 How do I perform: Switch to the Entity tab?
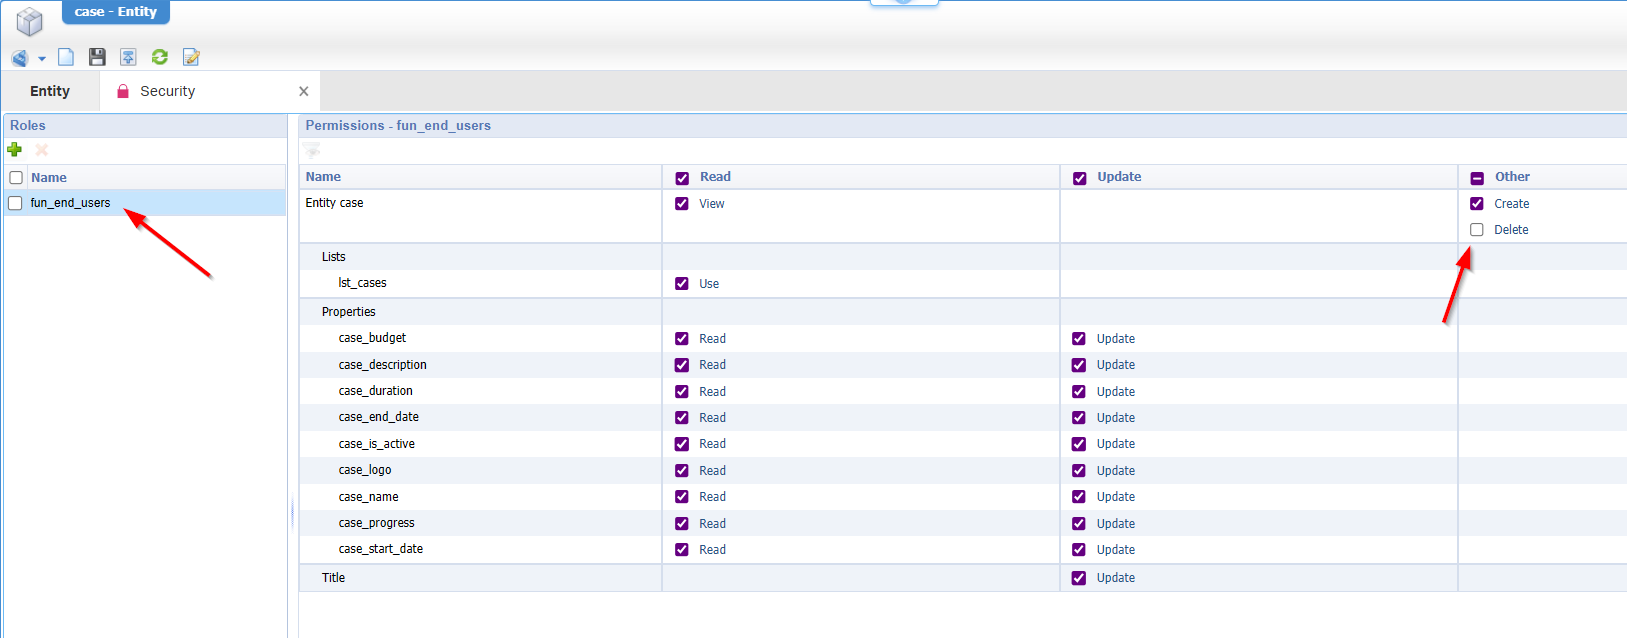coord(50,91)
